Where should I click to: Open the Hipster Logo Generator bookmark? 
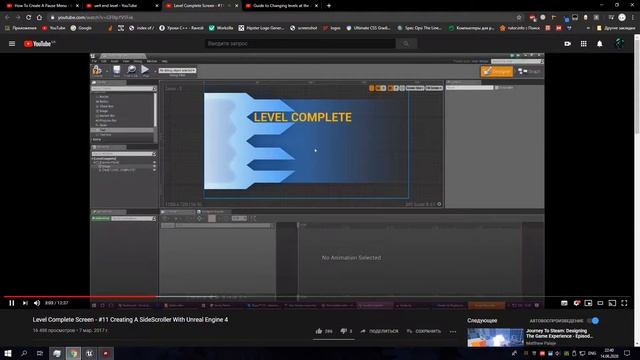[x=261, y=28]
